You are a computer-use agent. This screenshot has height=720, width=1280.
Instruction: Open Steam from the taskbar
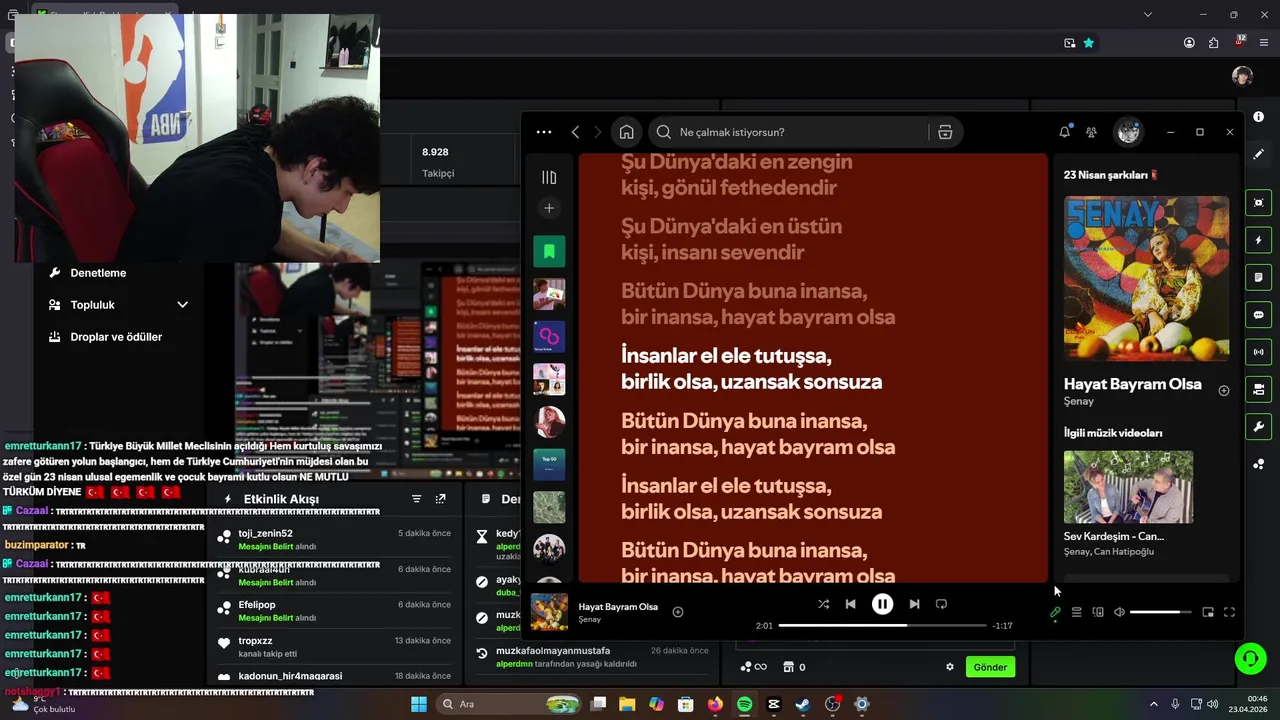pyautogui.click(x=803, y=704)
